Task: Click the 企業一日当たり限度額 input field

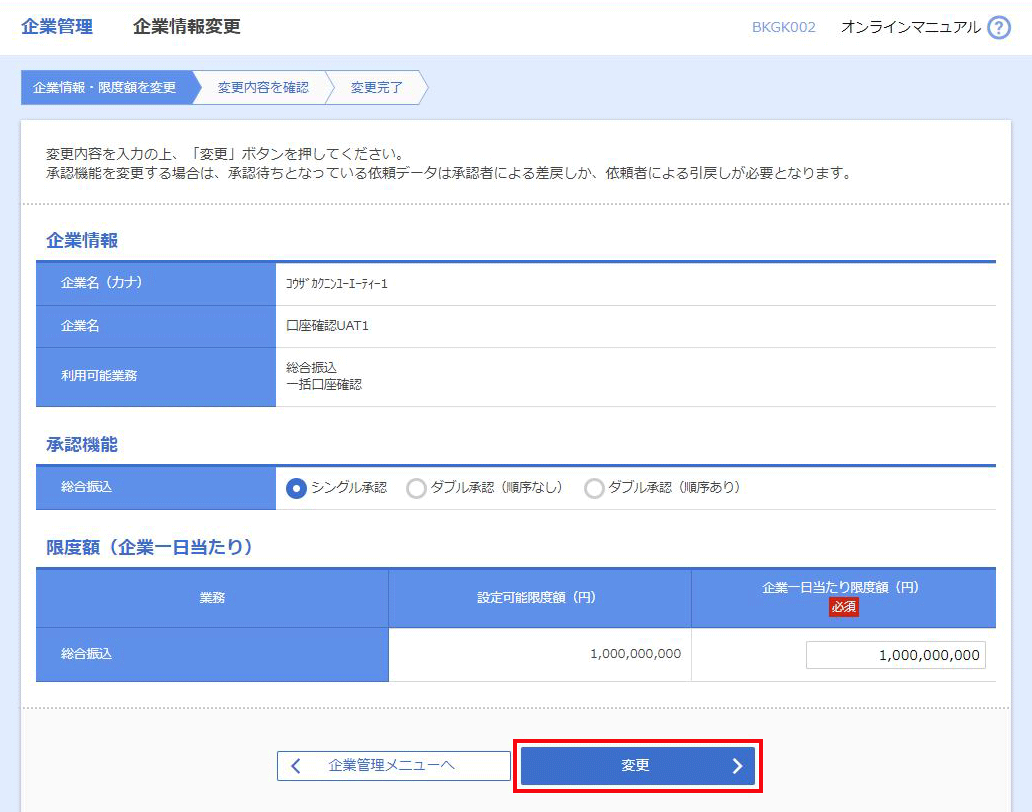Action: (x=895, y=655)
